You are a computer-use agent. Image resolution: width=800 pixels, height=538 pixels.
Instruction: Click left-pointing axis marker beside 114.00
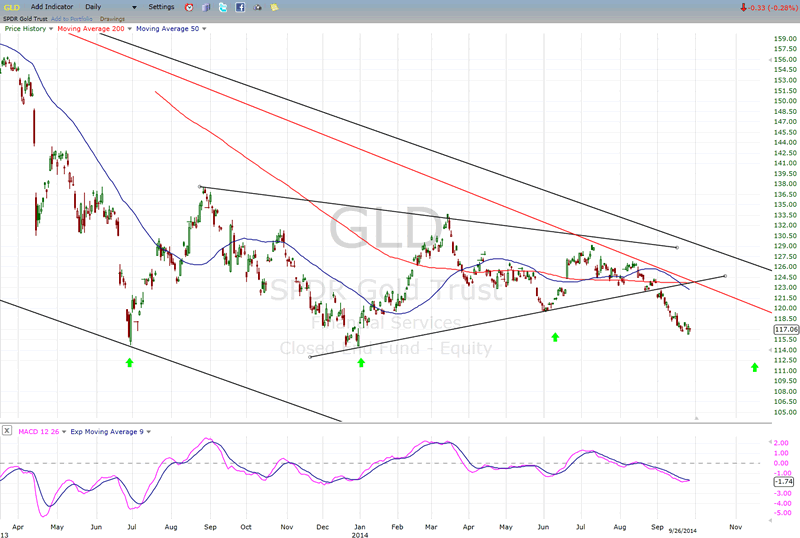tap(770, 350)
